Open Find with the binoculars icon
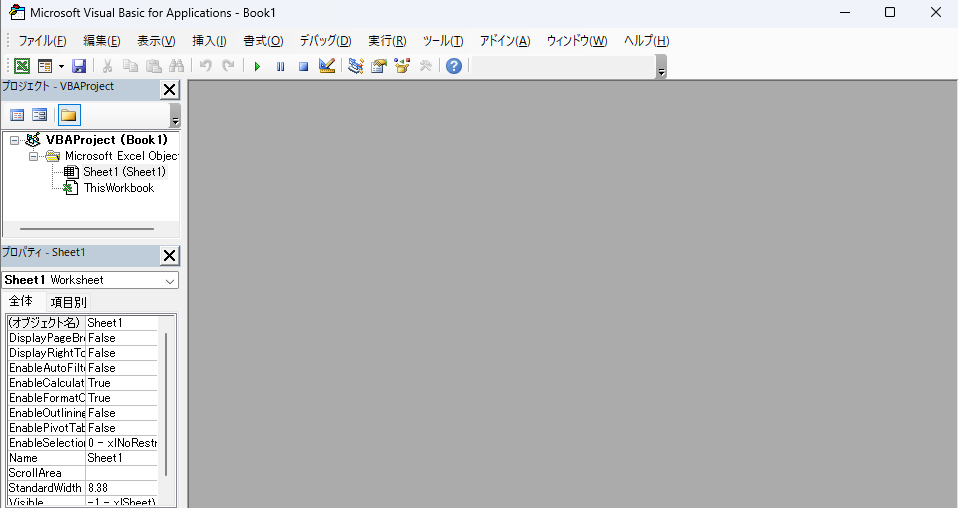Screen dimensions: 958x508 pos(177,65)
